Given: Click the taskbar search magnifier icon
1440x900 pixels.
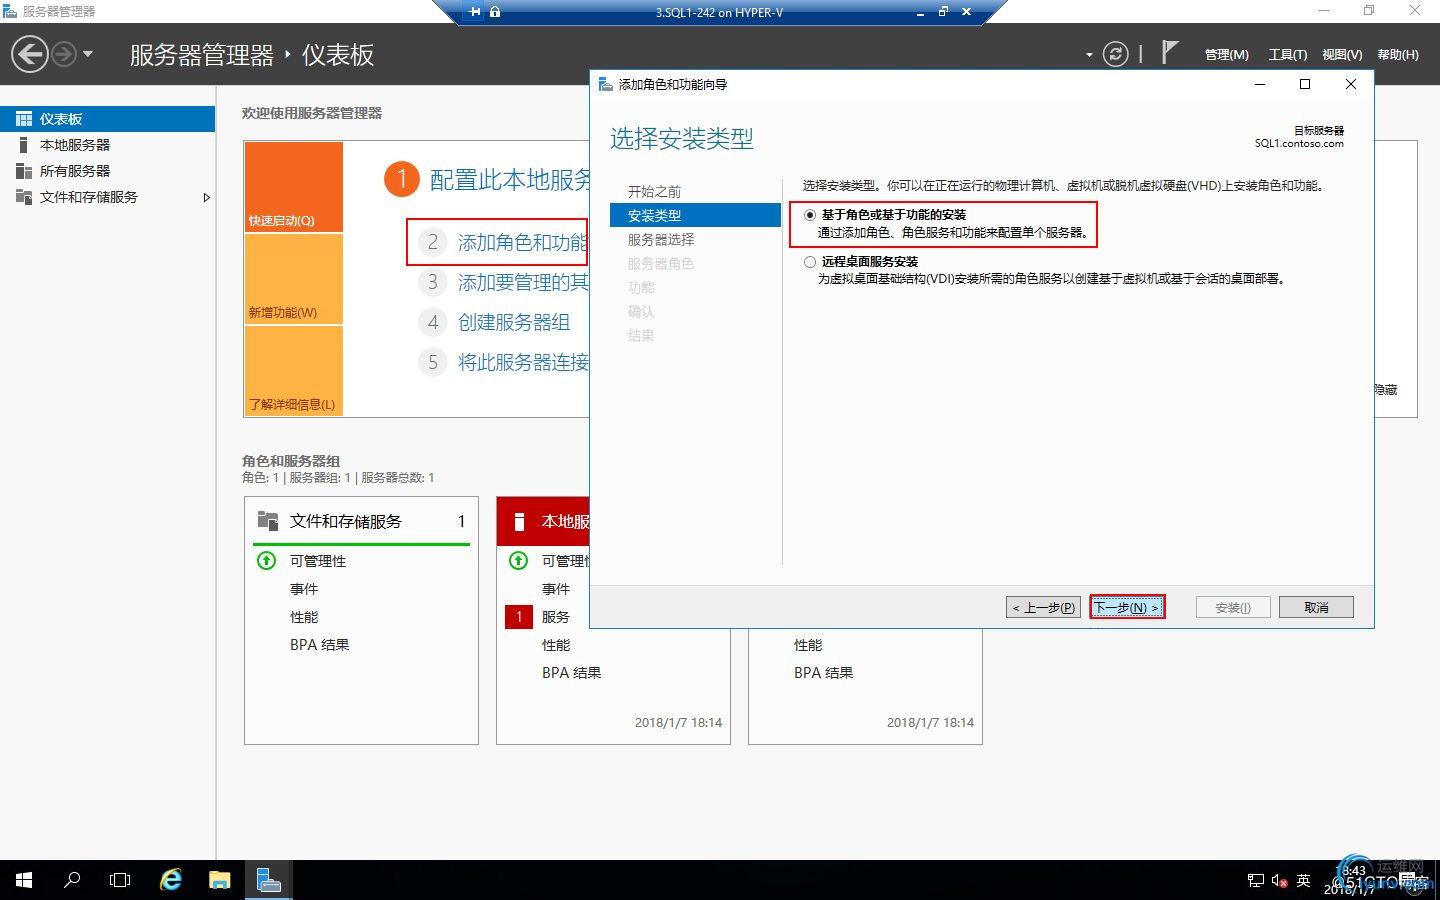Looking at the screenshot, I should pyautogui.click(x=72, y=880).
